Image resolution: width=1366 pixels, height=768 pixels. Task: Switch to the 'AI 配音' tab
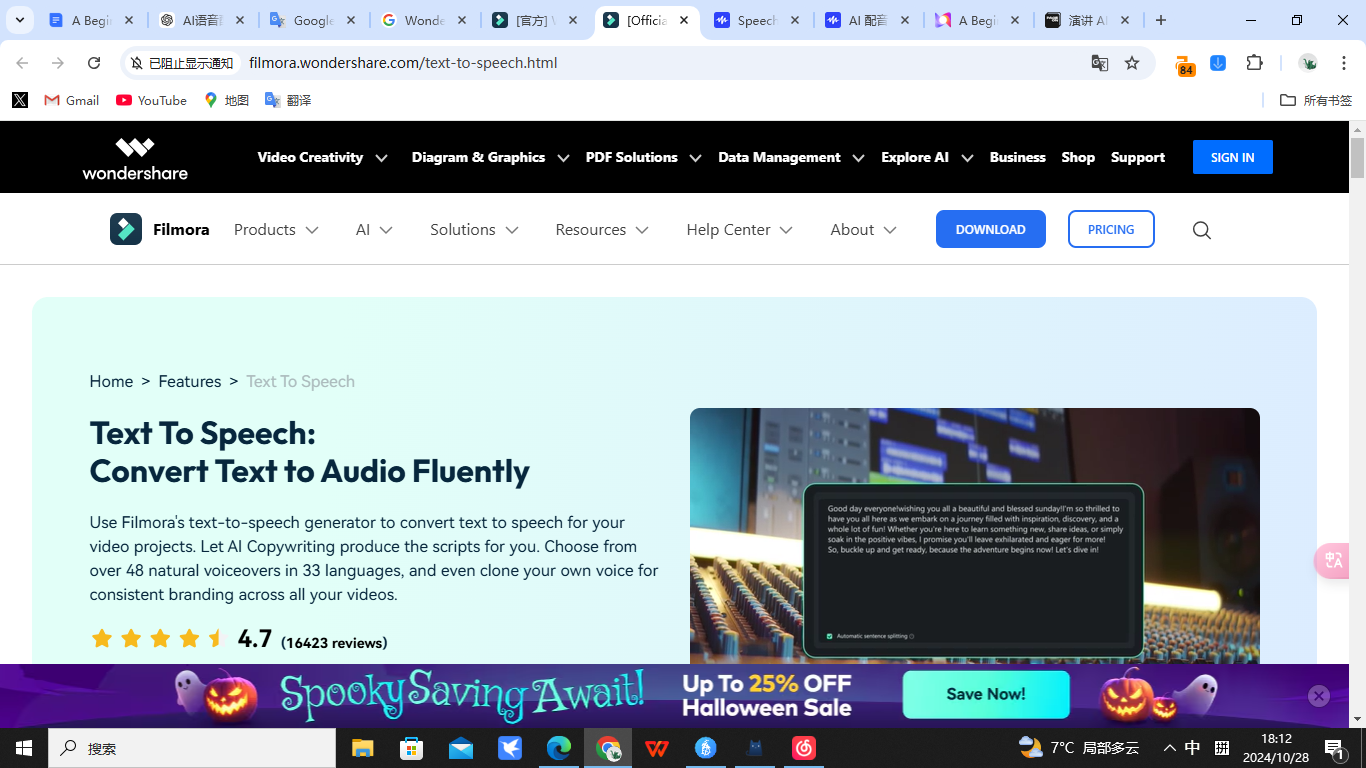(868, 21)
